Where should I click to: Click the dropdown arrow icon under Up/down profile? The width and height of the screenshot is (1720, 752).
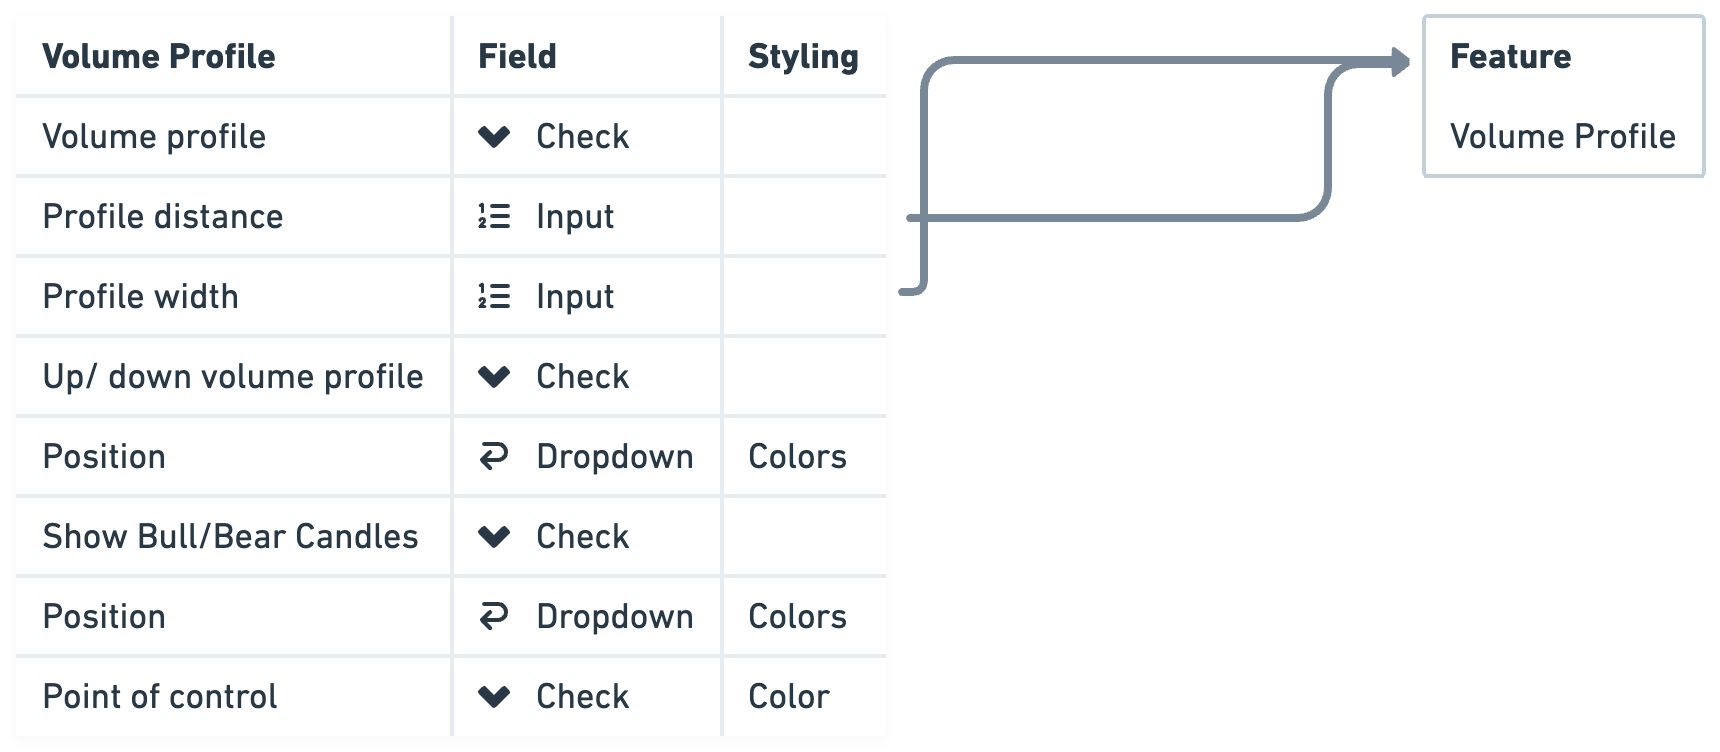point(494,456)
